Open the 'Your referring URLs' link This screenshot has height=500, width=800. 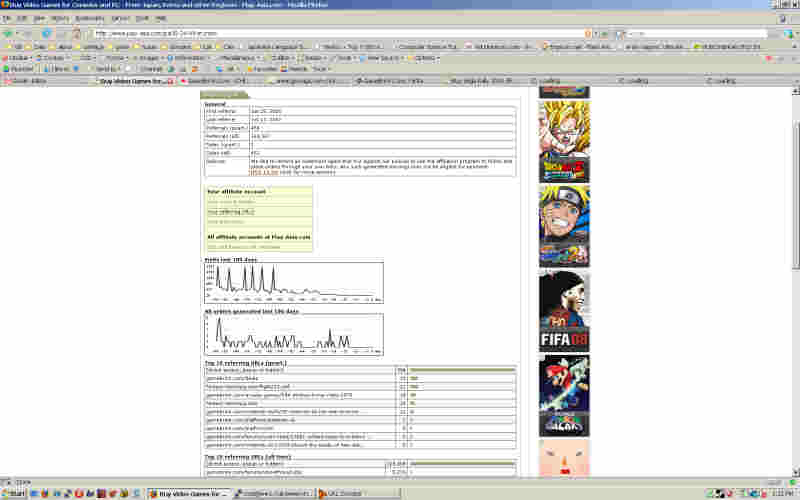(231, 212)
